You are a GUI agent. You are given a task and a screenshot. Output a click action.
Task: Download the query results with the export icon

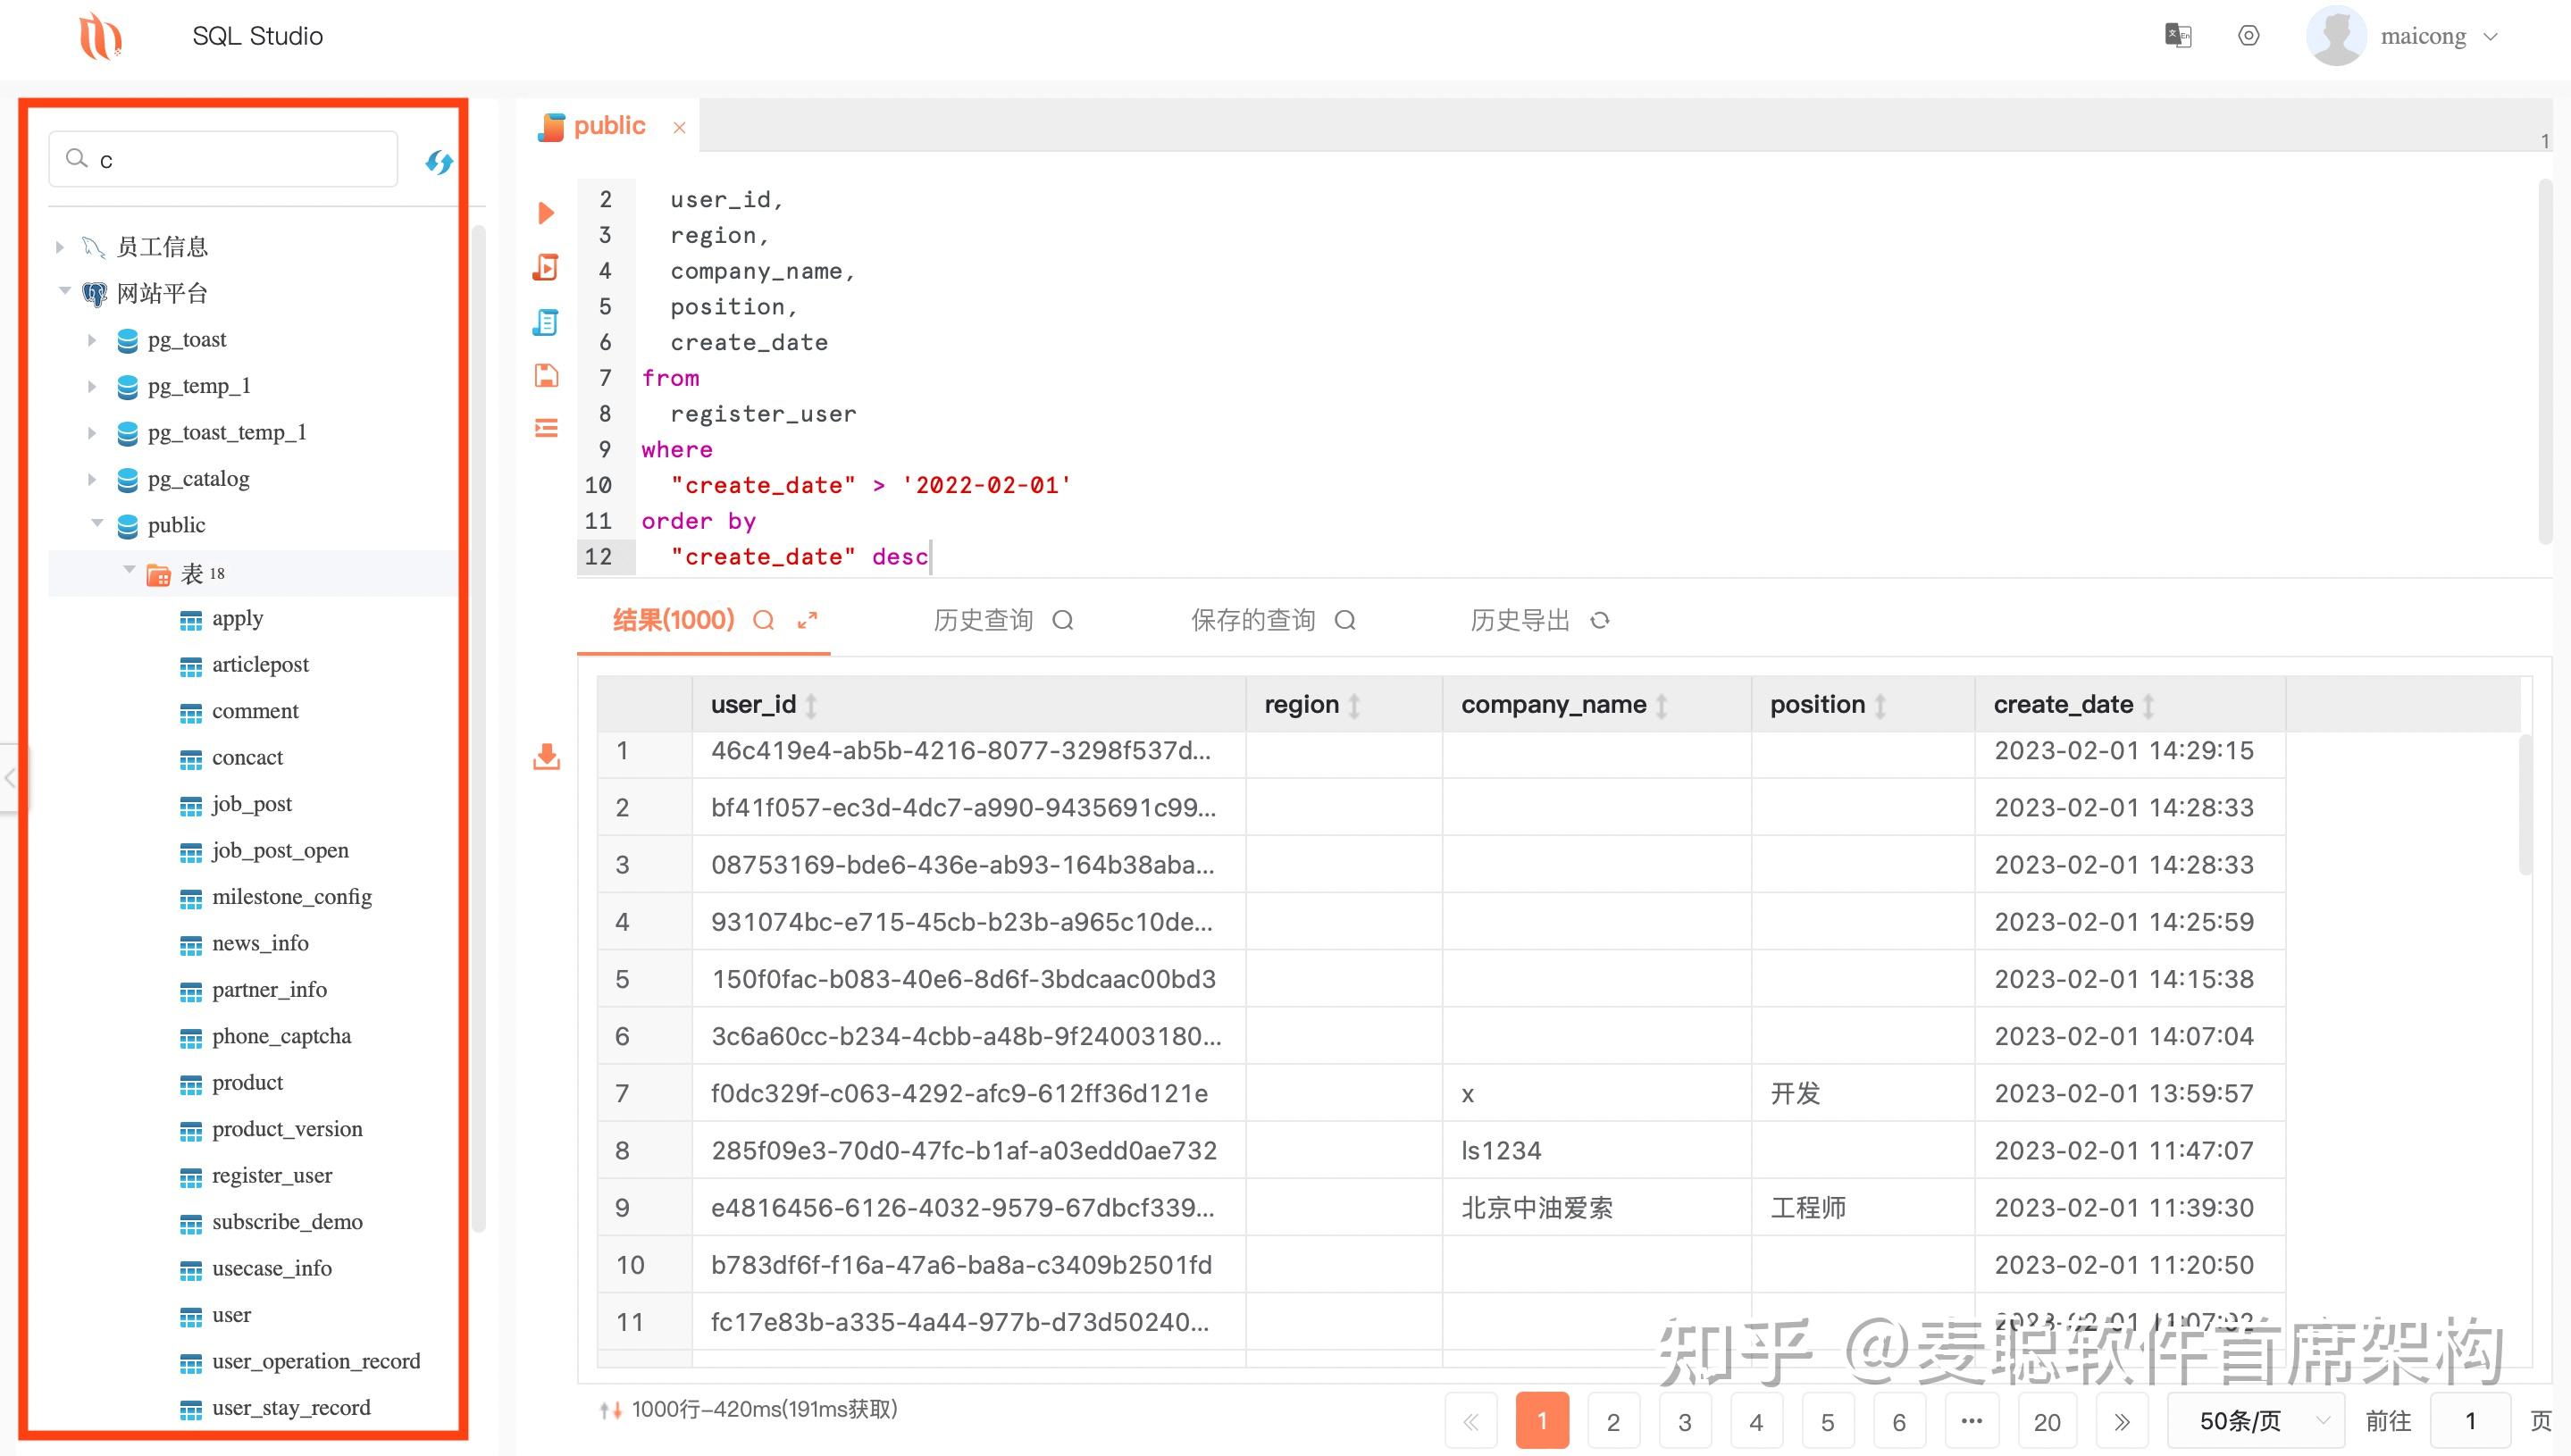coord(546,758)
